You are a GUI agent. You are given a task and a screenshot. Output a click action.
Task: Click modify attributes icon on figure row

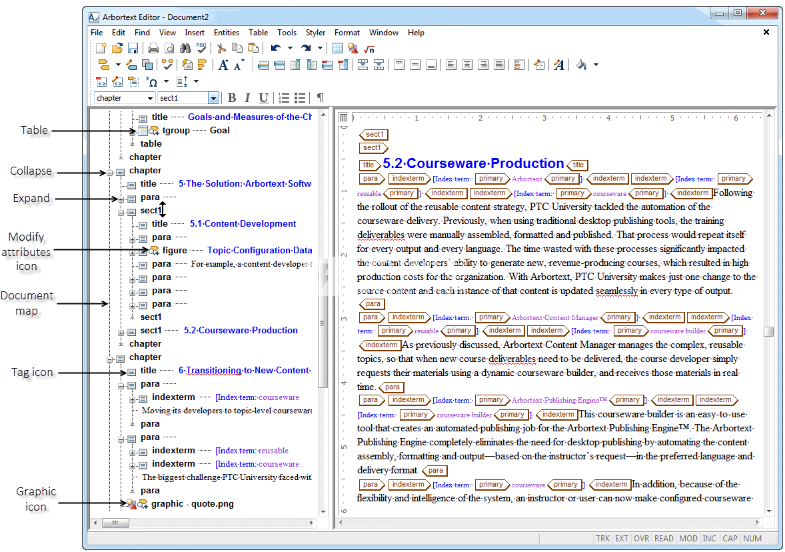pyautogui.click(x=154, y=250)
